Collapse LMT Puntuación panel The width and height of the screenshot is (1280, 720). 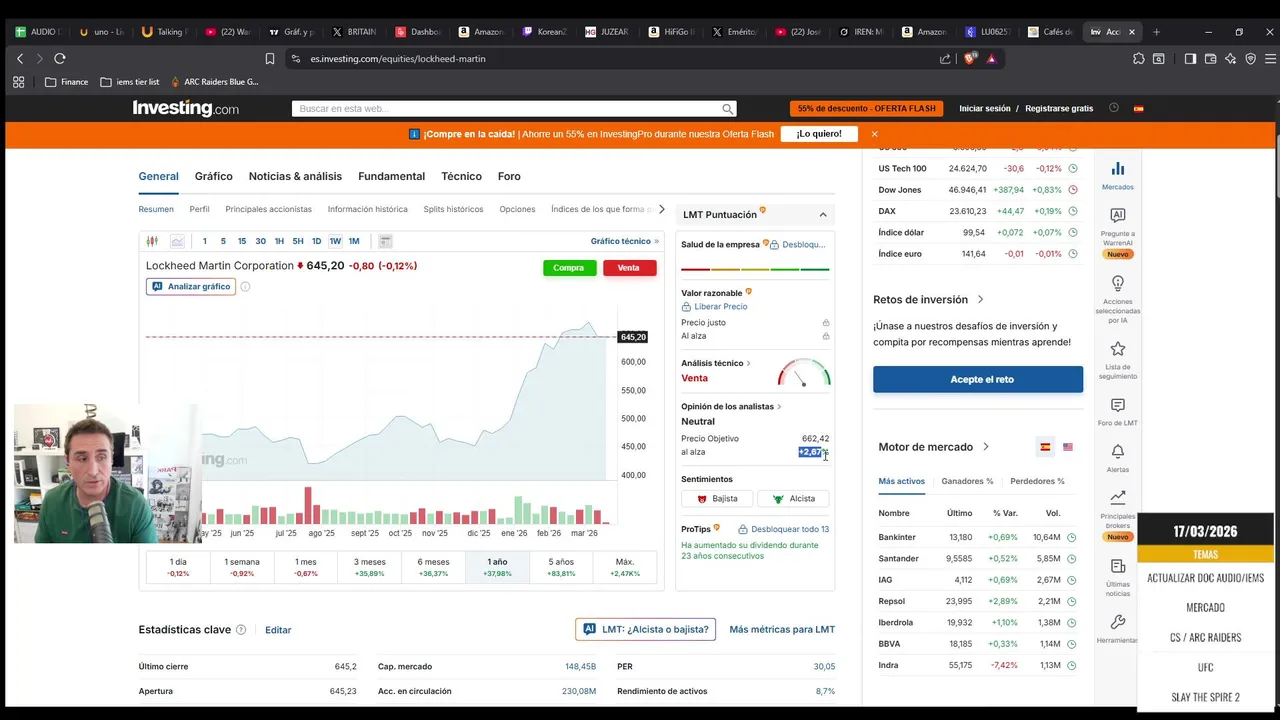tap(823, 215)
